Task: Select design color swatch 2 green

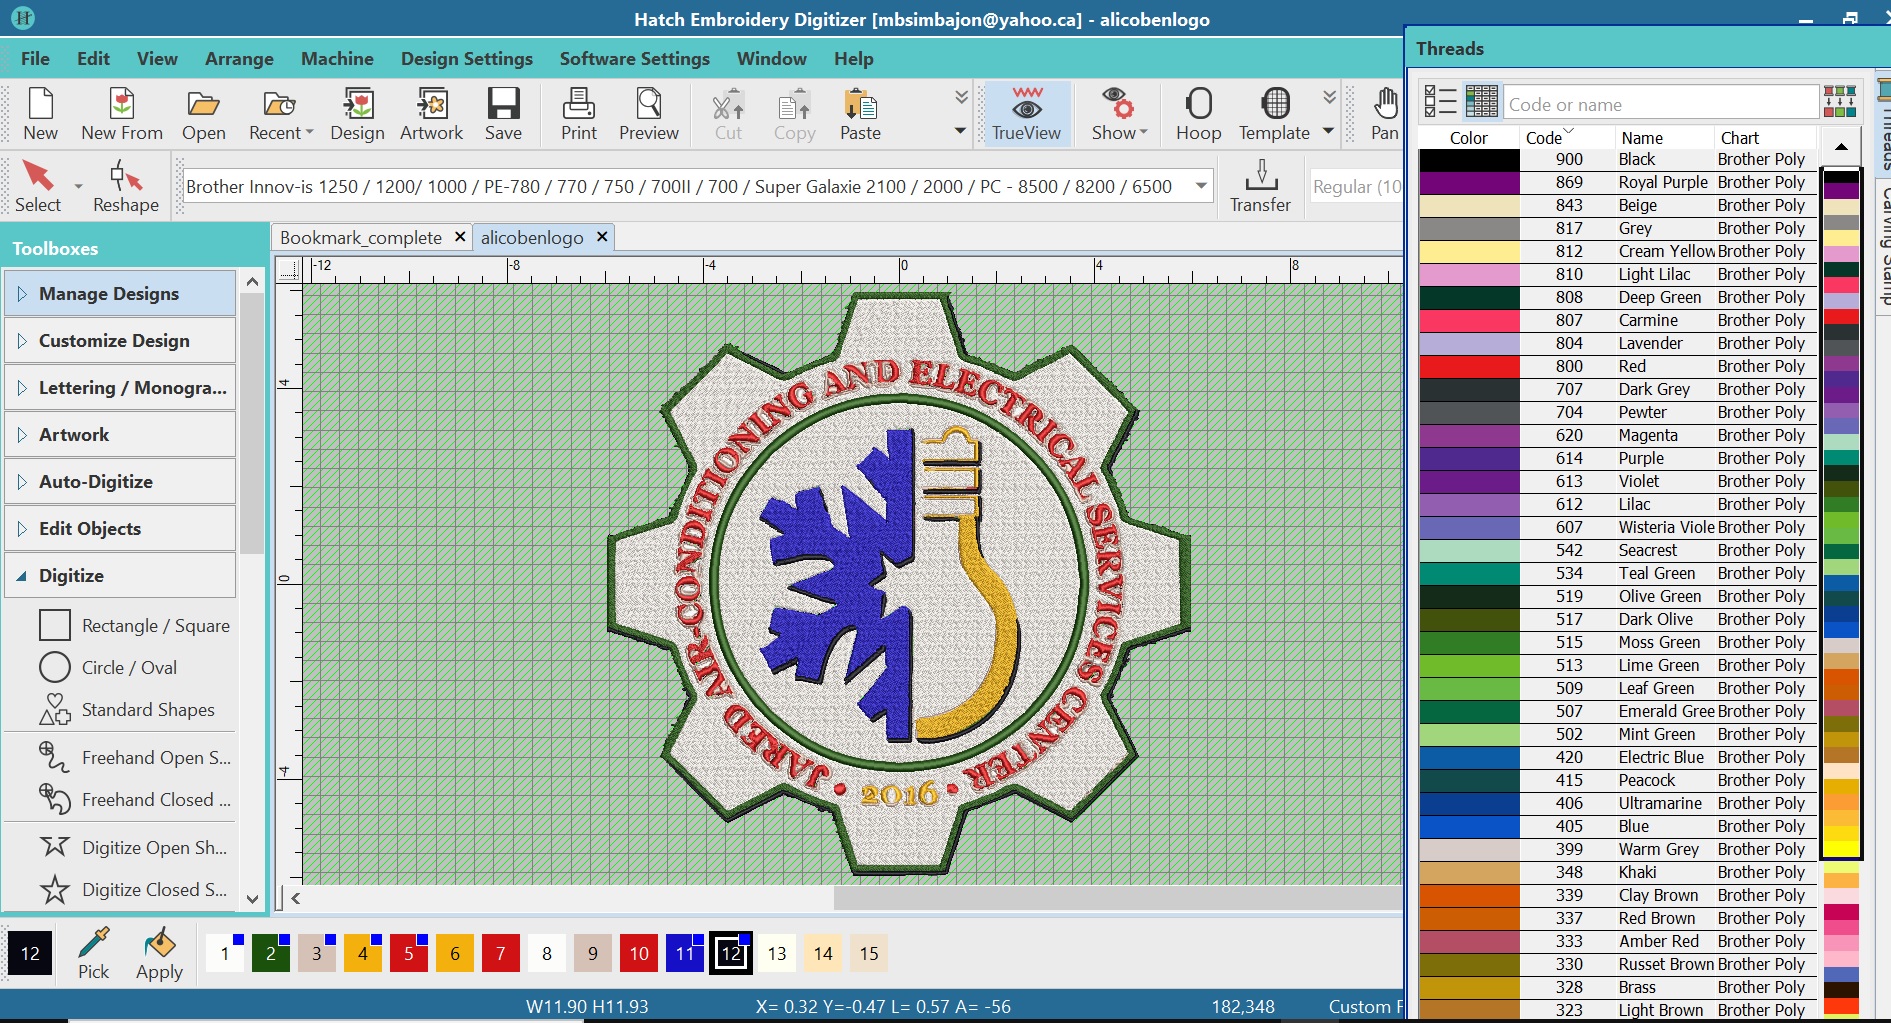Action: click(271, 953)
